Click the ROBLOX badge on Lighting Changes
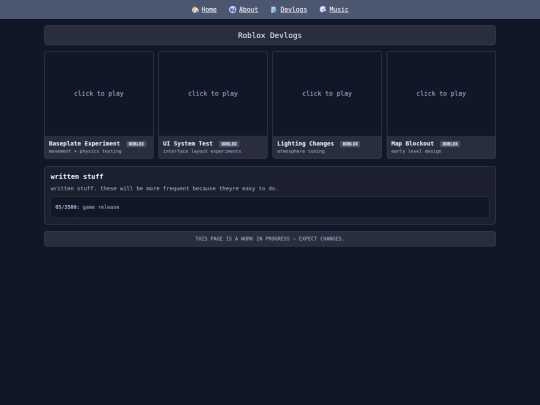540x405 pixels. pyautogui.click(x=350, y=144)
